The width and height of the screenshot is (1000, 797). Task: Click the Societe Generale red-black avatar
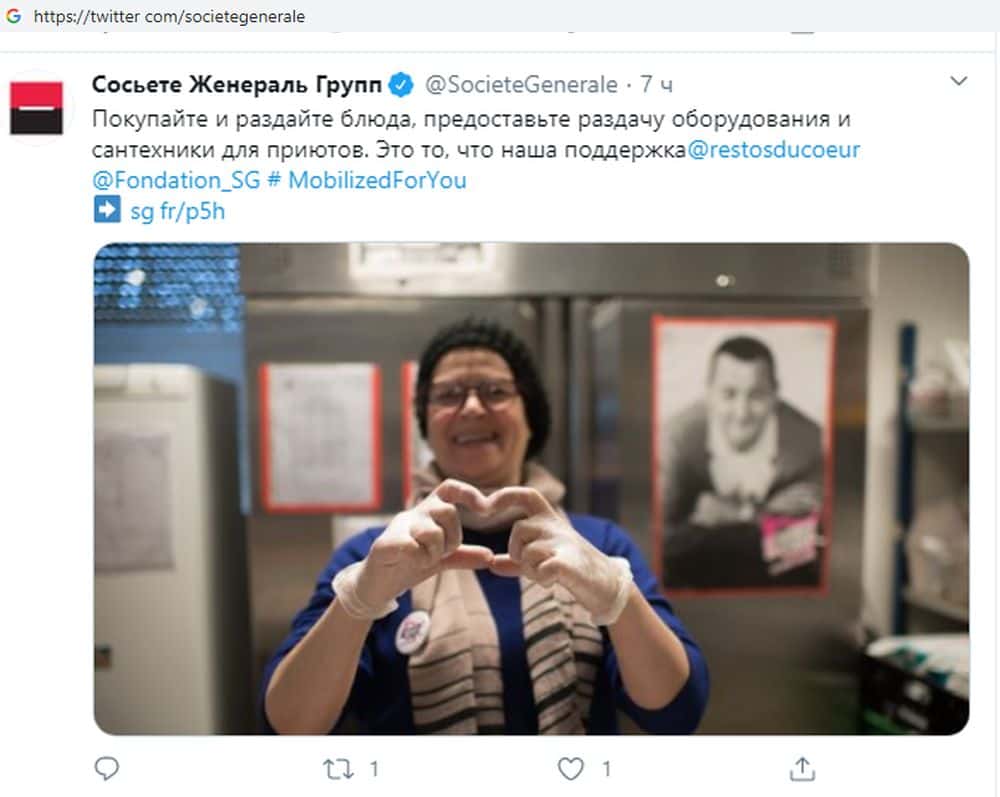[x=36, y=108]
